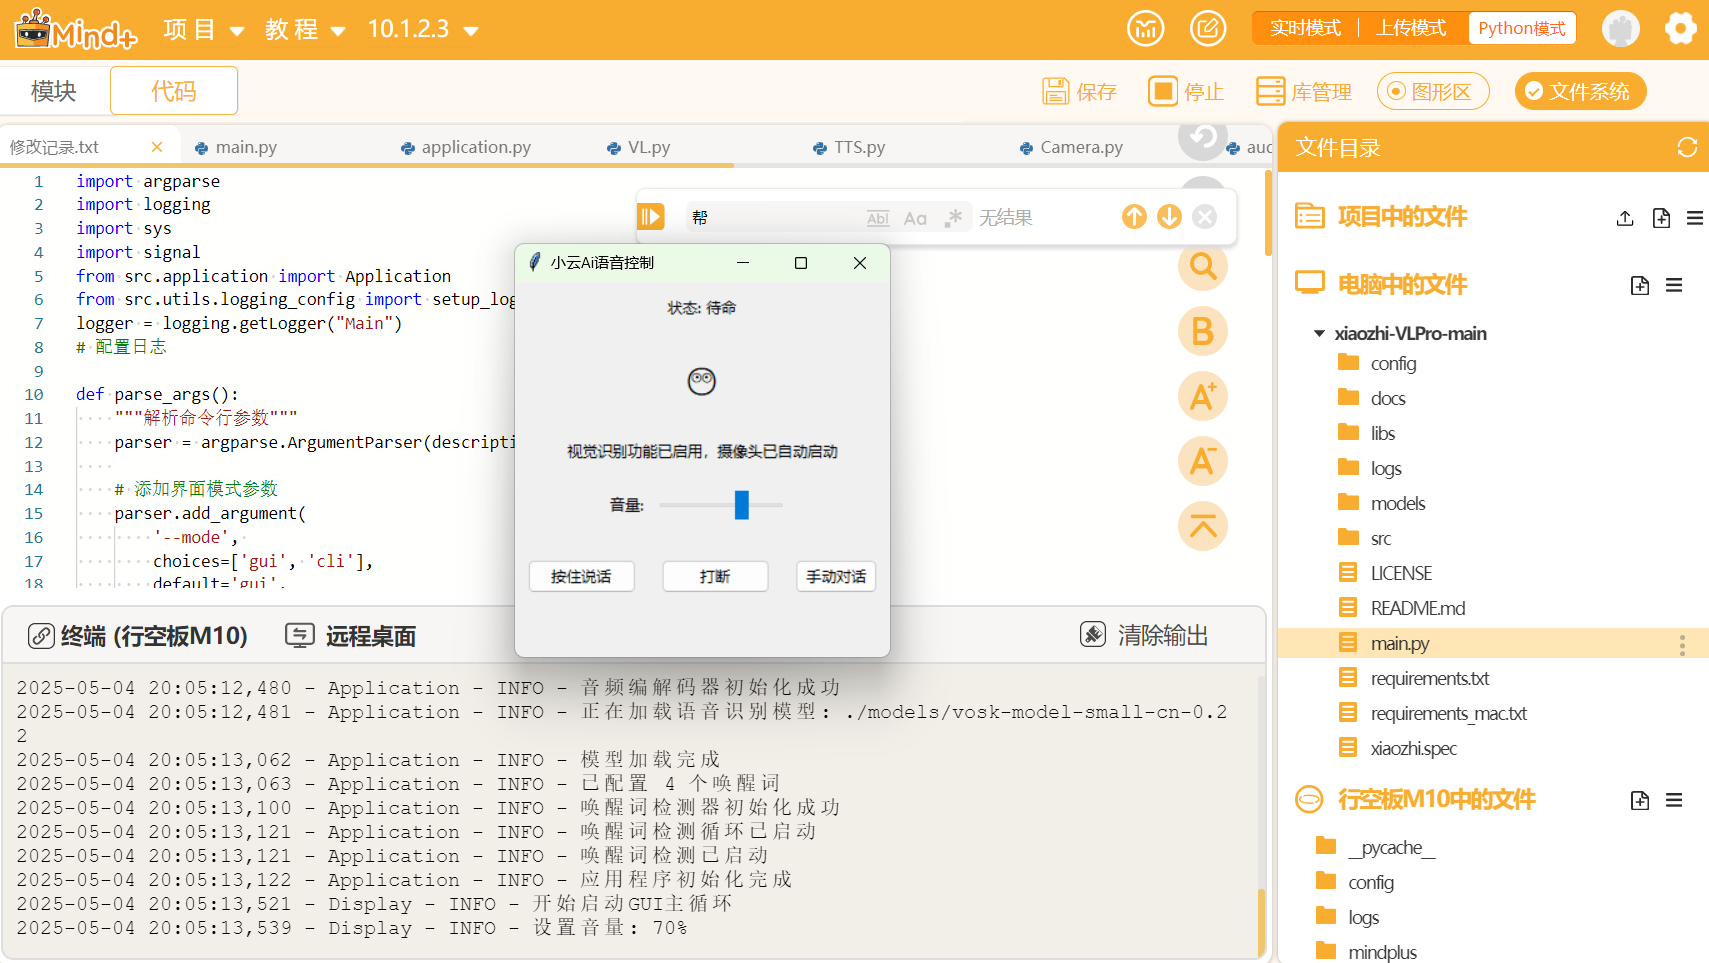1709x963 pixels.
Task: Collapse the xiaozhi-VLPro-main folder
Action: [1319, 333]
